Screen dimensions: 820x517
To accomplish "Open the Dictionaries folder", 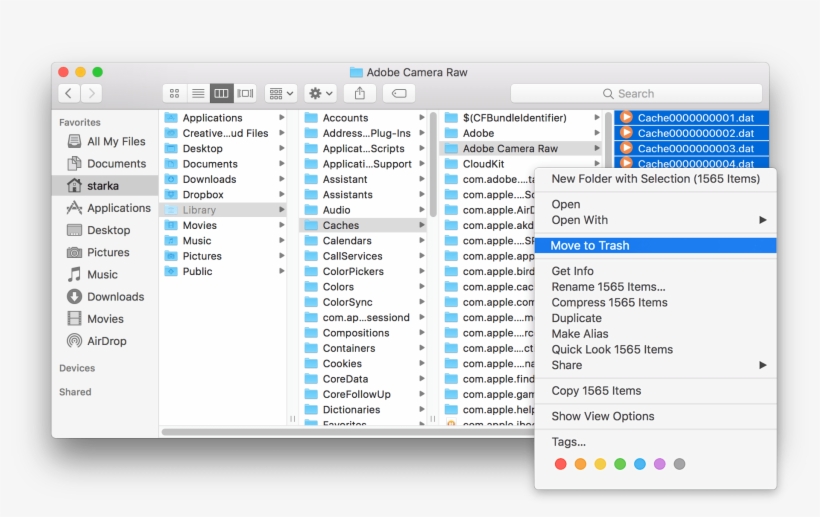I will 365,409.
